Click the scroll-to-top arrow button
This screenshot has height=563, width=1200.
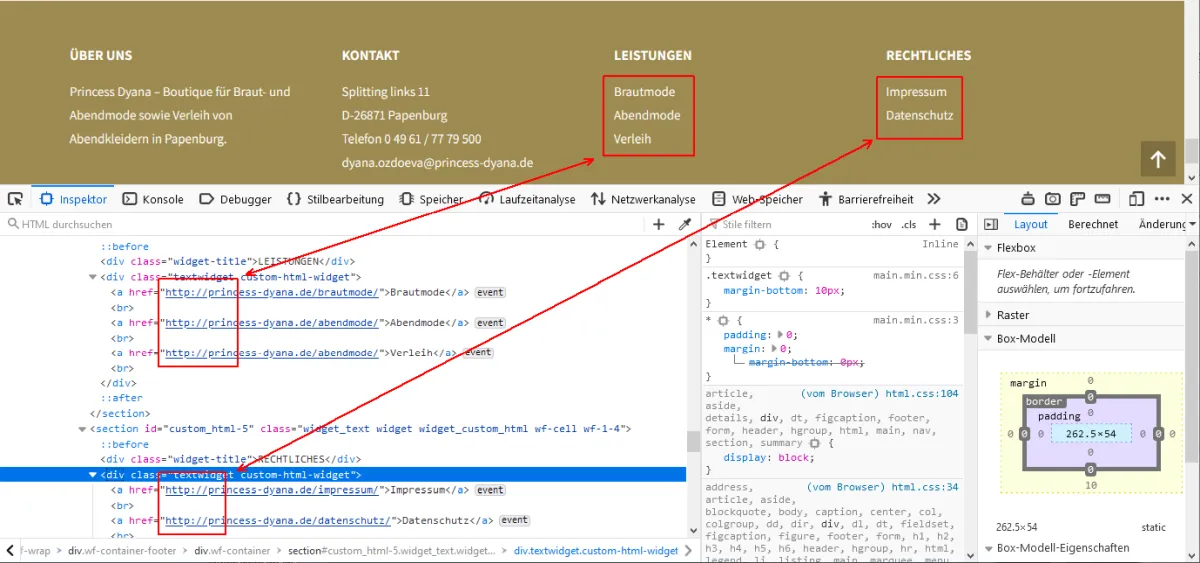coord(1158,159)
